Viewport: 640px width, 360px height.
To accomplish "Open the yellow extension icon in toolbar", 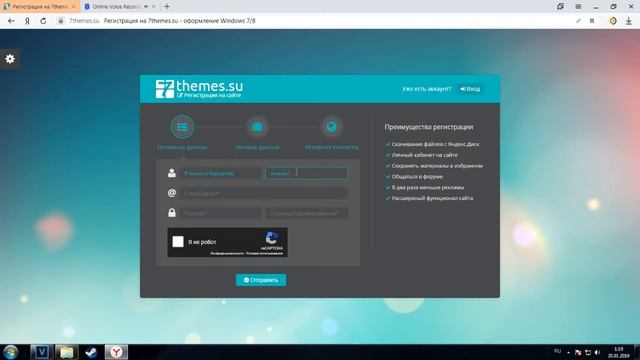I will click(613, 21).
